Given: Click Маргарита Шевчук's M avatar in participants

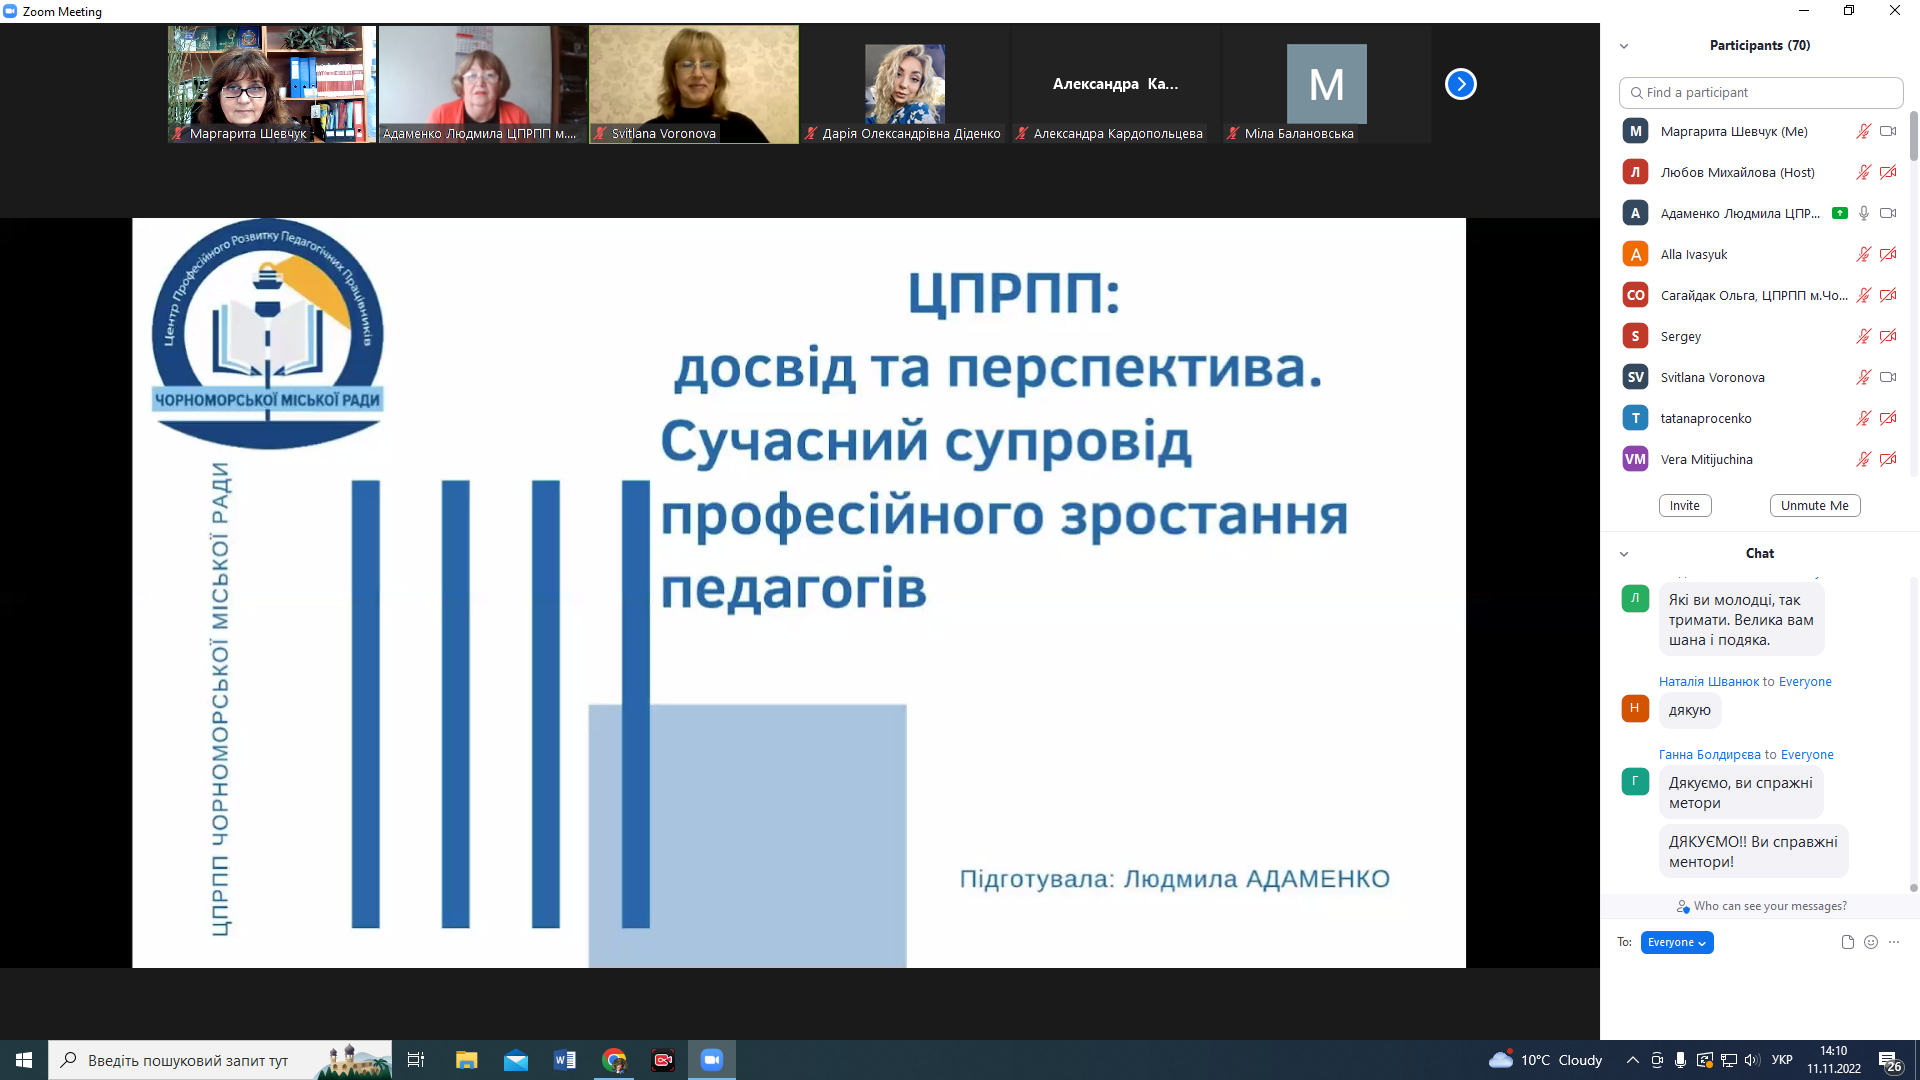Looking at the screenshot, I should click(1636, 131).
